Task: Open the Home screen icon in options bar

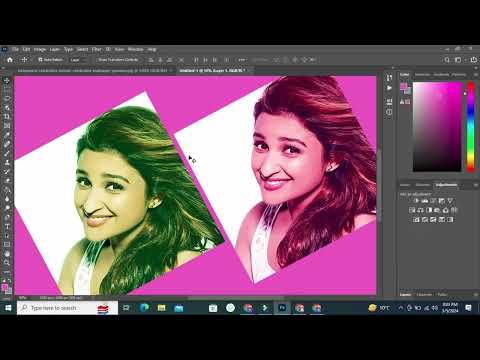Action: tap(10, 60)
